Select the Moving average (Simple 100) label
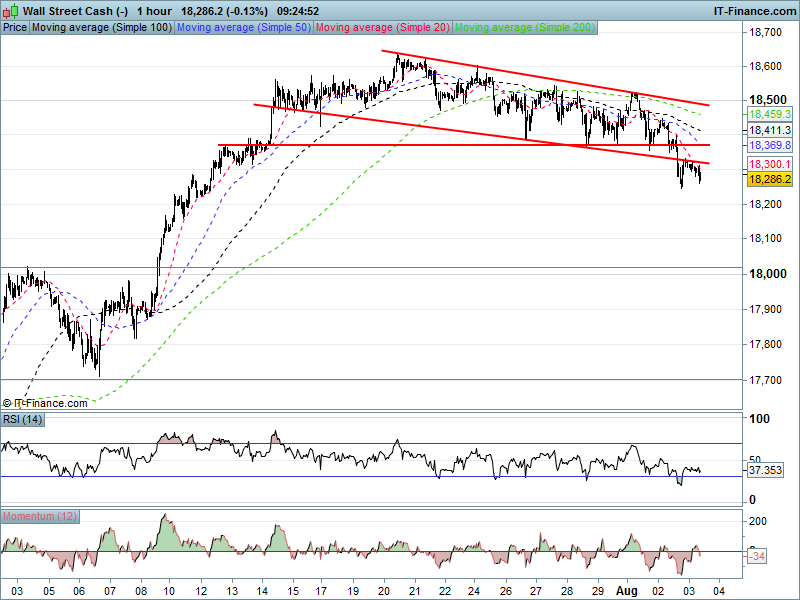 (x=101, y=28)
